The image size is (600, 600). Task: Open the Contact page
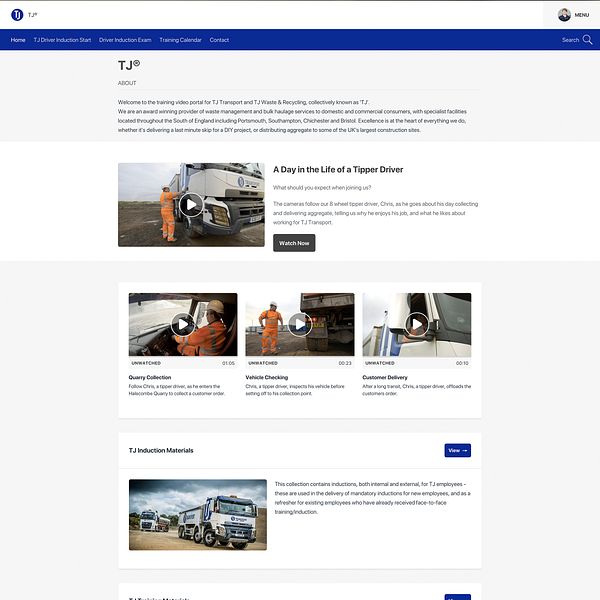tap(219, 40)
